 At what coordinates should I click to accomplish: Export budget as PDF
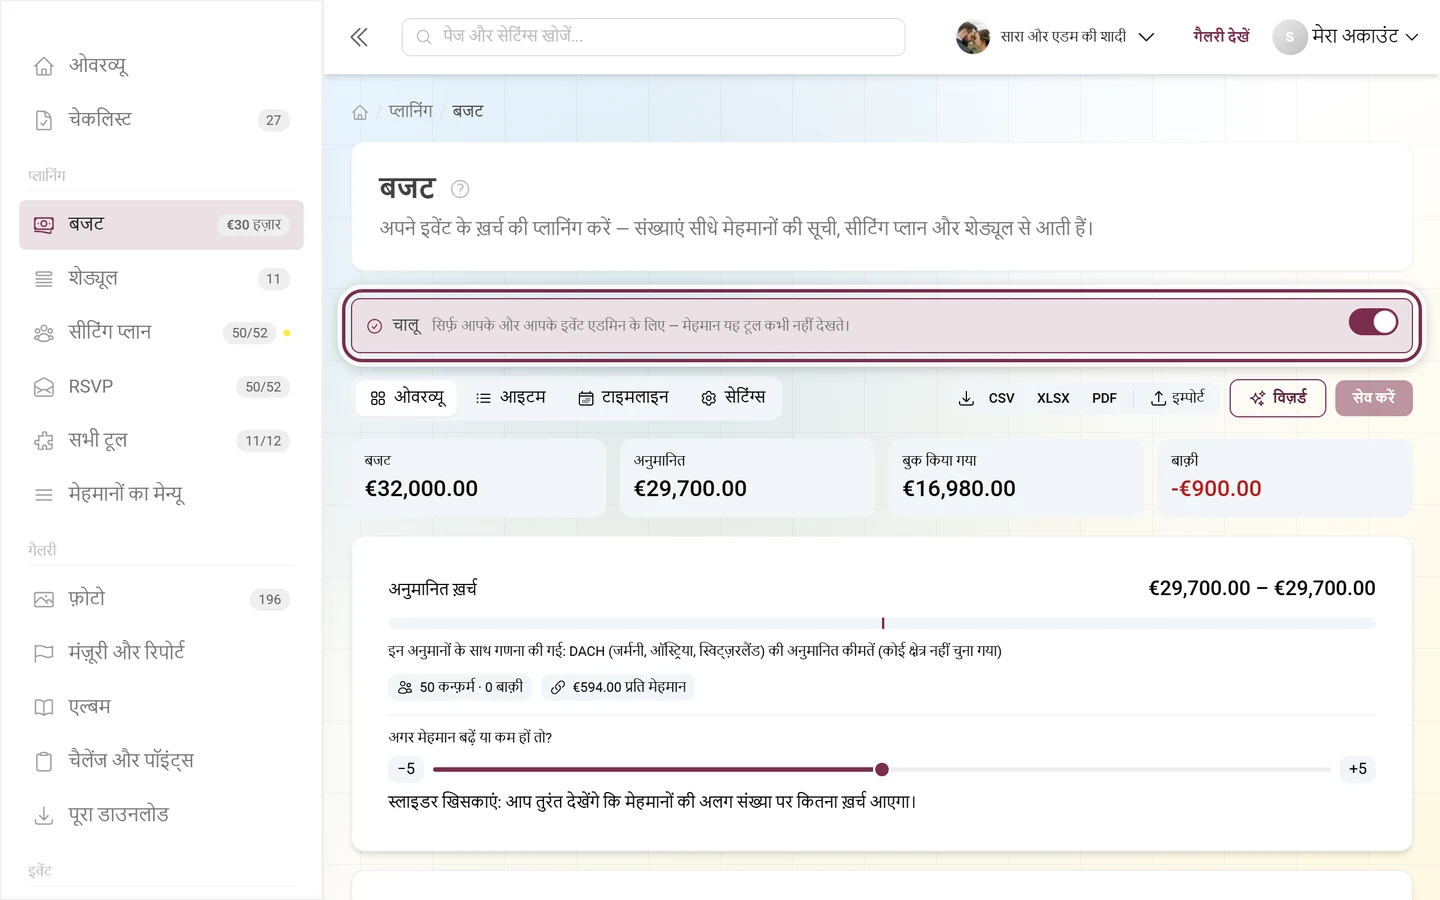click(1104, 398)
